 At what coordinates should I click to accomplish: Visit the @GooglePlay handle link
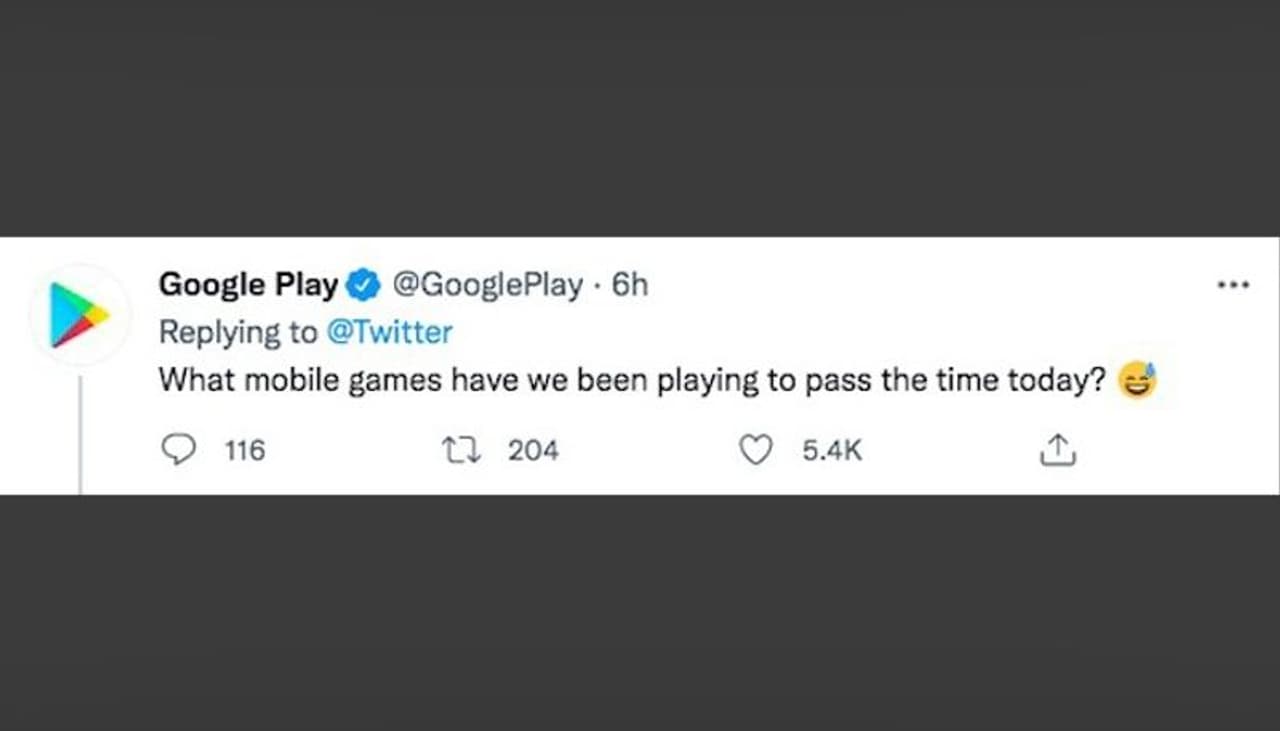point(487,285)
